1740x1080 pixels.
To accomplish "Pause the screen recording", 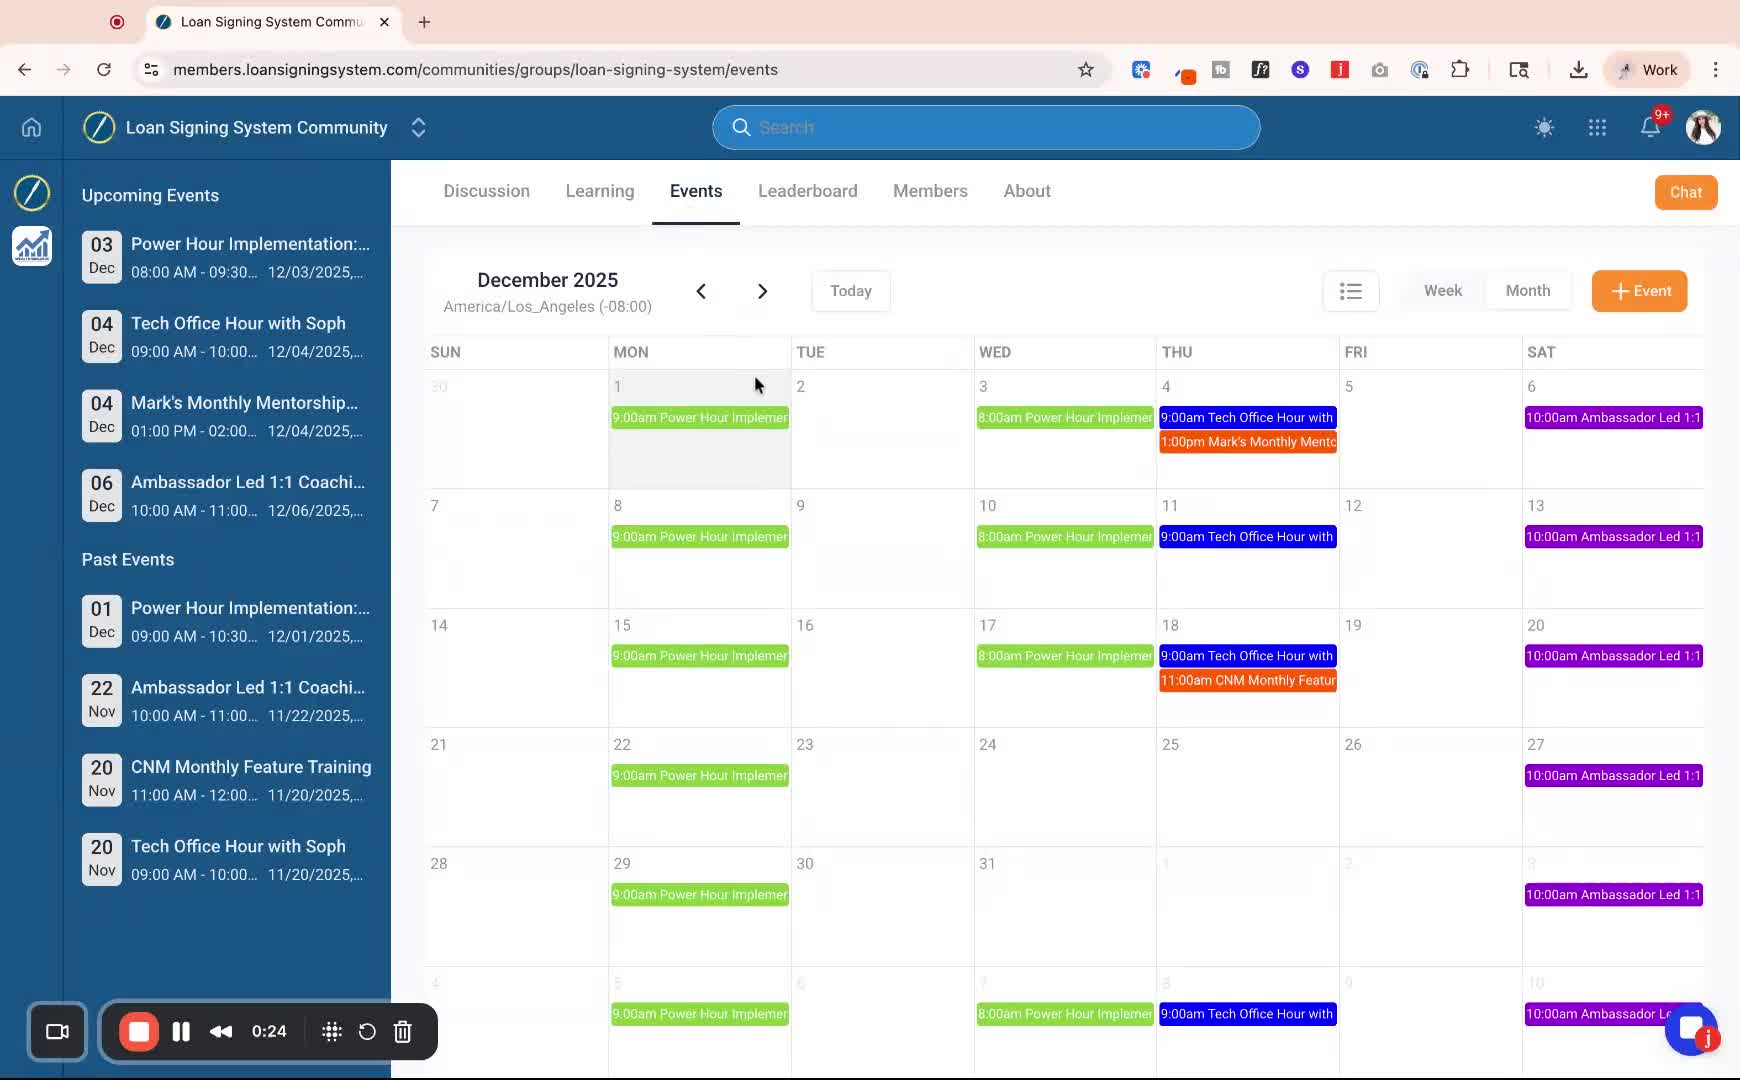I will click(181, 1032).
